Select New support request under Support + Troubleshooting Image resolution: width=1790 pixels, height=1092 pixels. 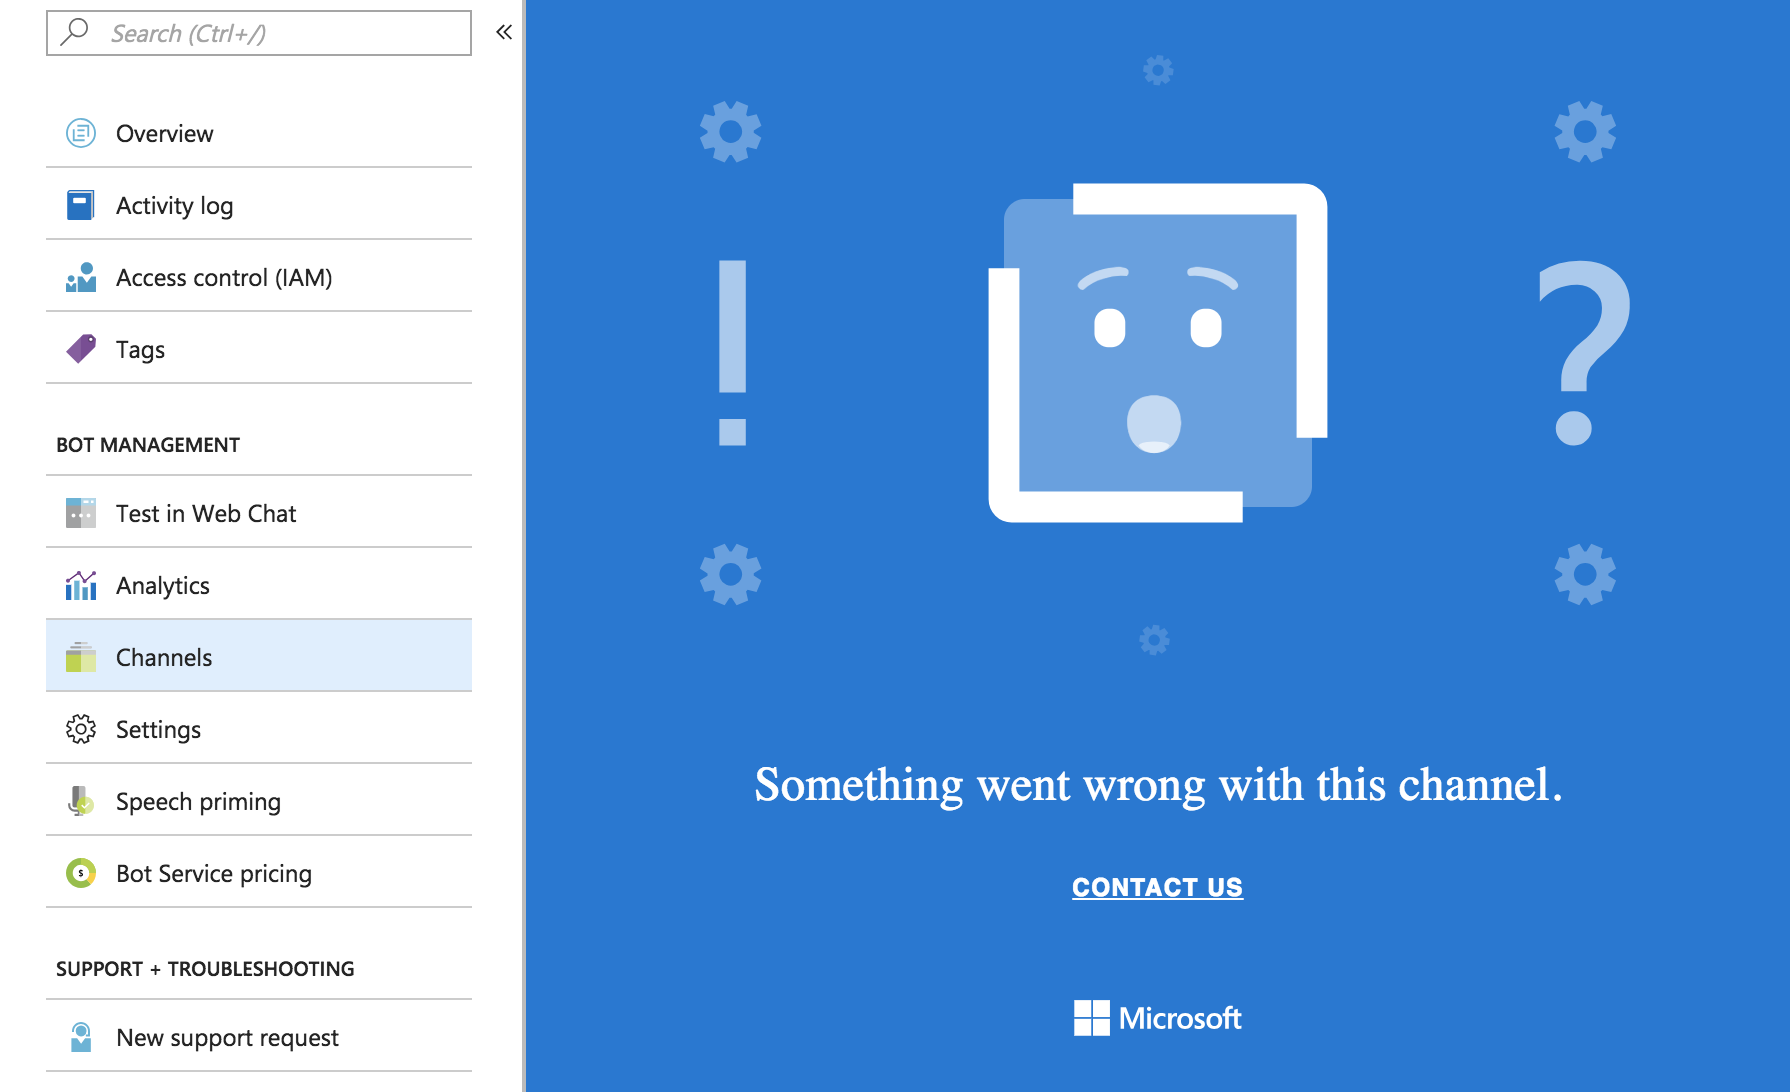coord(226,1037)
